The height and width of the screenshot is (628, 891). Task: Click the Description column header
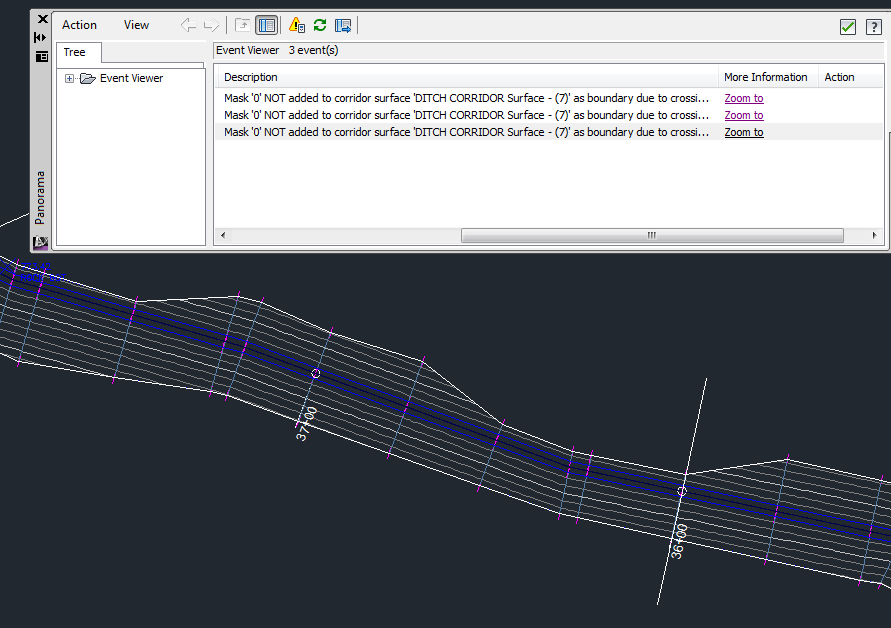pos(251,77)
